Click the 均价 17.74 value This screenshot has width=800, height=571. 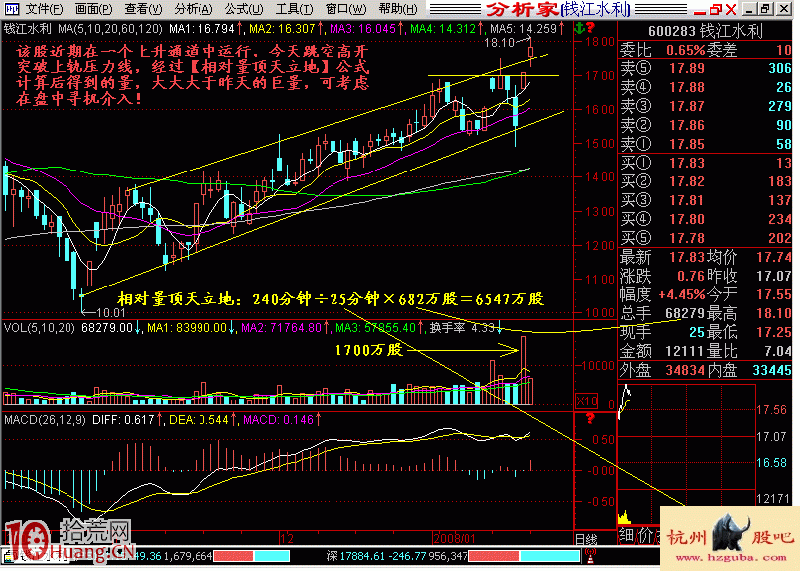(774, 257)
